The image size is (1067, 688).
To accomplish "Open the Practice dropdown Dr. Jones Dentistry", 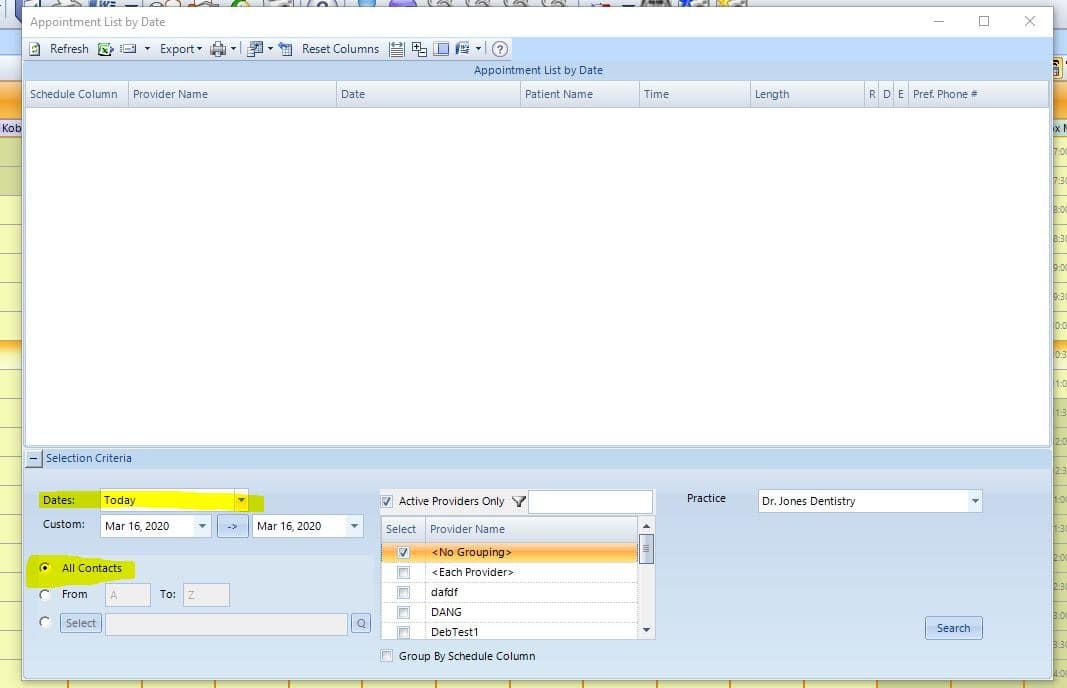I will (x=974, y=502).
